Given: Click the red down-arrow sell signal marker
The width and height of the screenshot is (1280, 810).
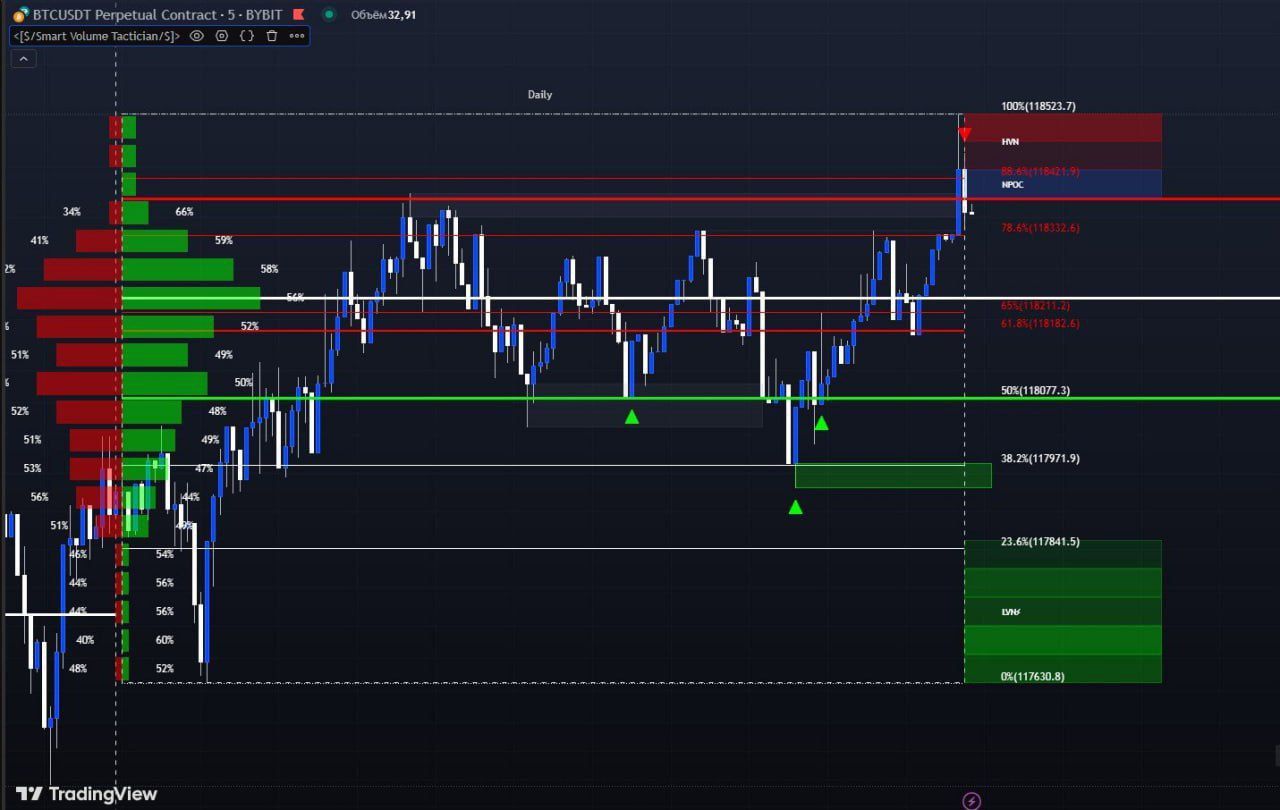Looking at the screenshot, I should [x=964, y=134].
